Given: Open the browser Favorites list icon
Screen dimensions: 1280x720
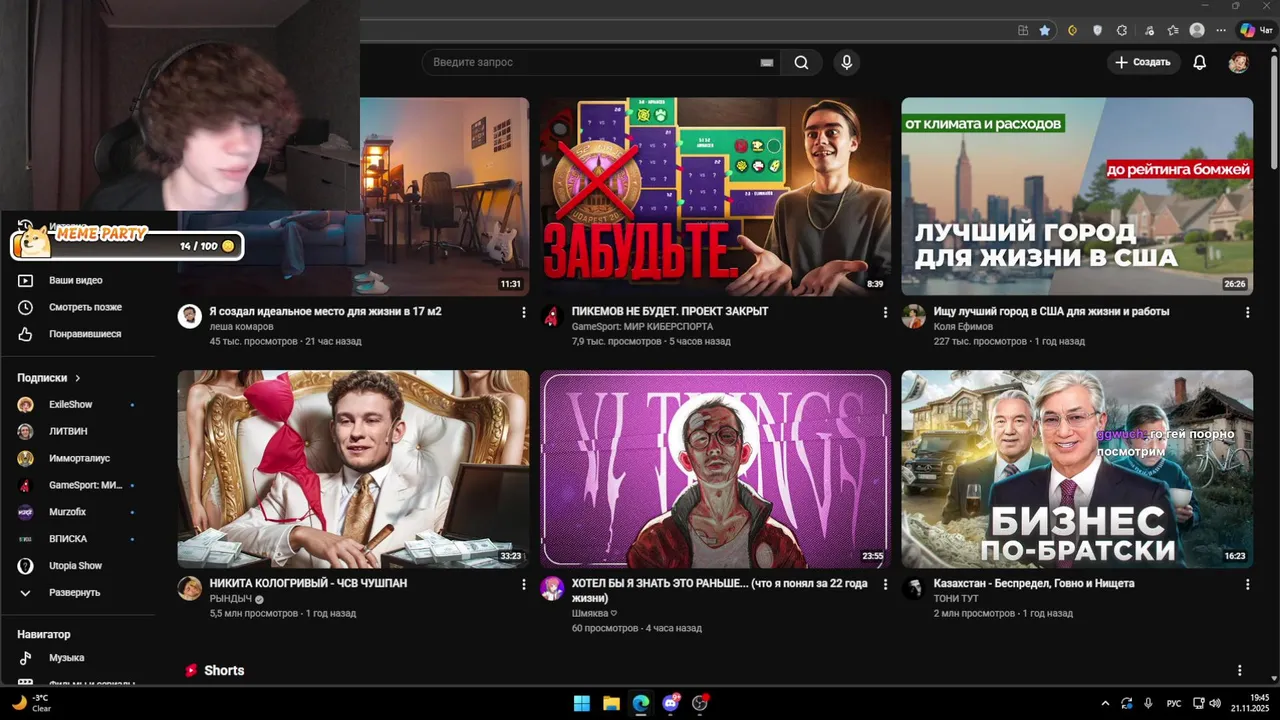Looking at the screenshot, I should pos(1172,30).
